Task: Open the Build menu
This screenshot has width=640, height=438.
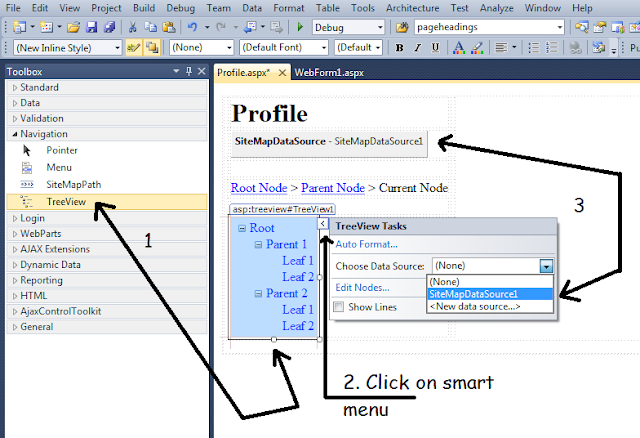Action: [144, 8]
